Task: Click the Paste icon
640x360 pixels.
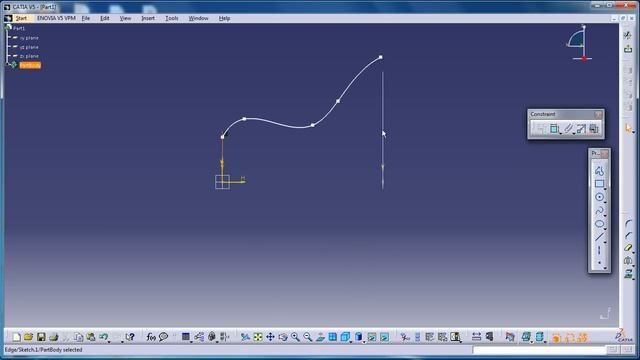Action: [x=91, y=337]
